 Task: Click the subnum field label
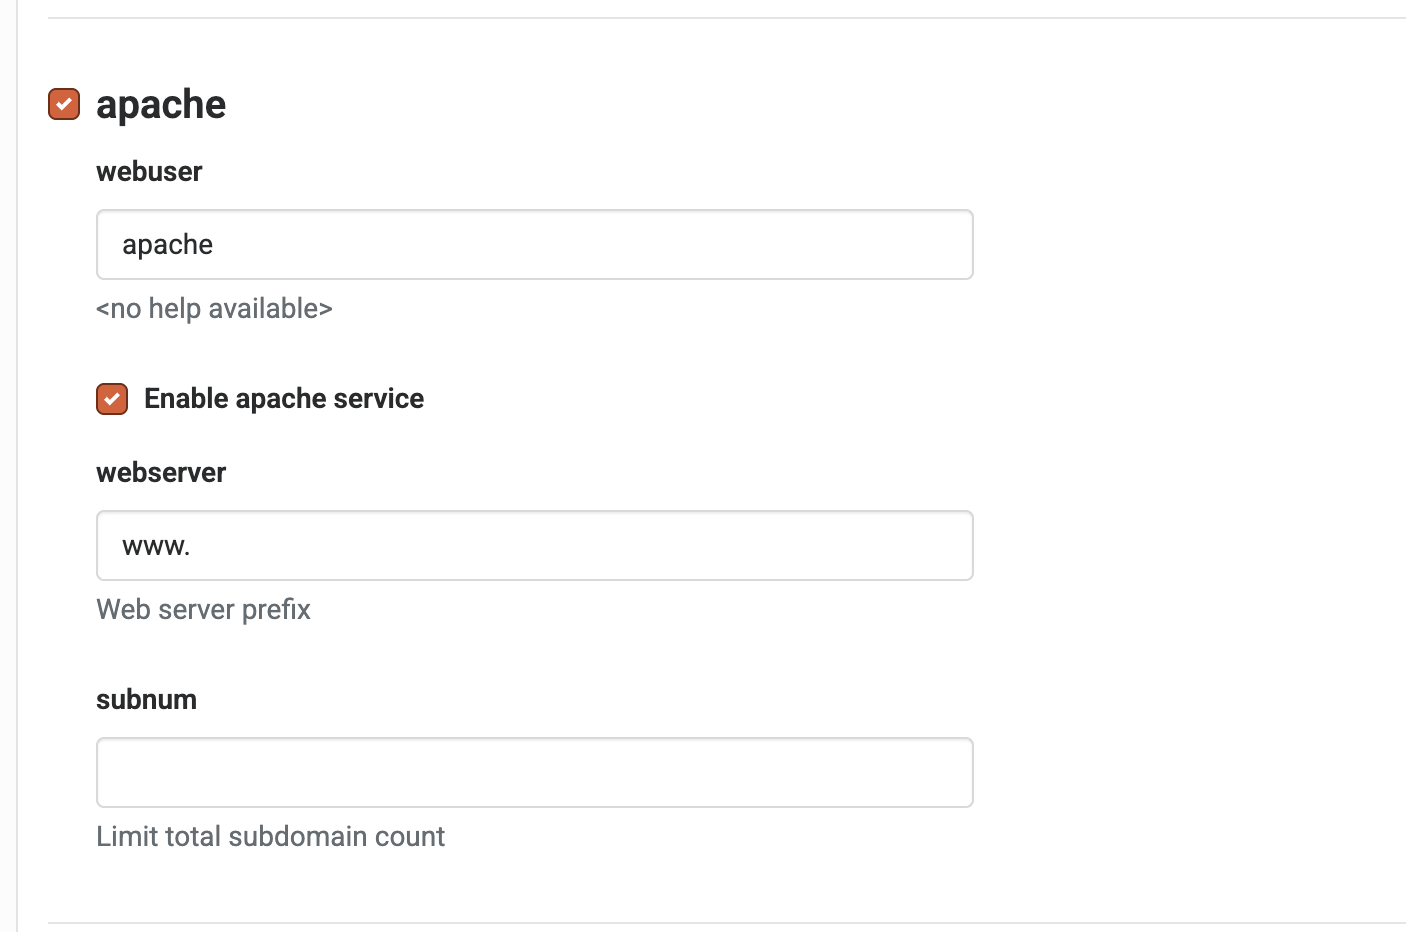click(x=146, y=700)
